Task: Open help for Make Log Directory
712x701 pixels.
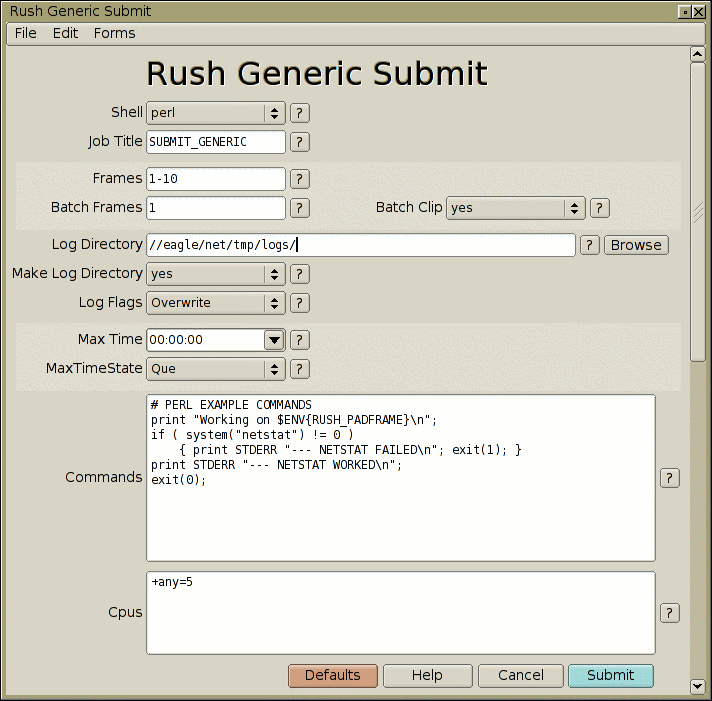Action: coord(300,274)
